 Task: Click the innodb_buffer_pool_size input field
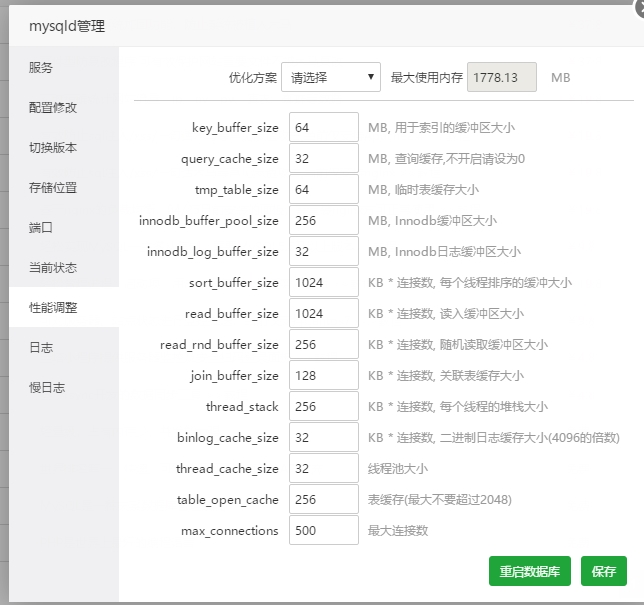324,220
